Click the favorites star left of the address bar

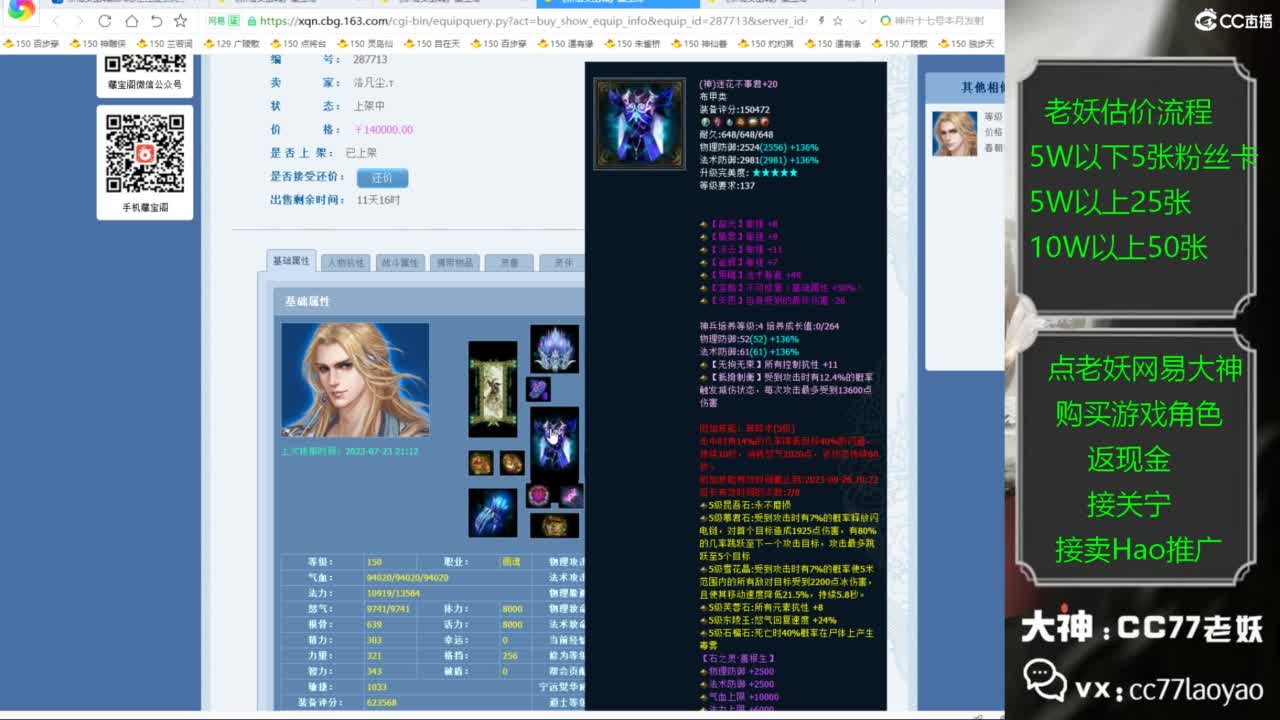point(180,21)
